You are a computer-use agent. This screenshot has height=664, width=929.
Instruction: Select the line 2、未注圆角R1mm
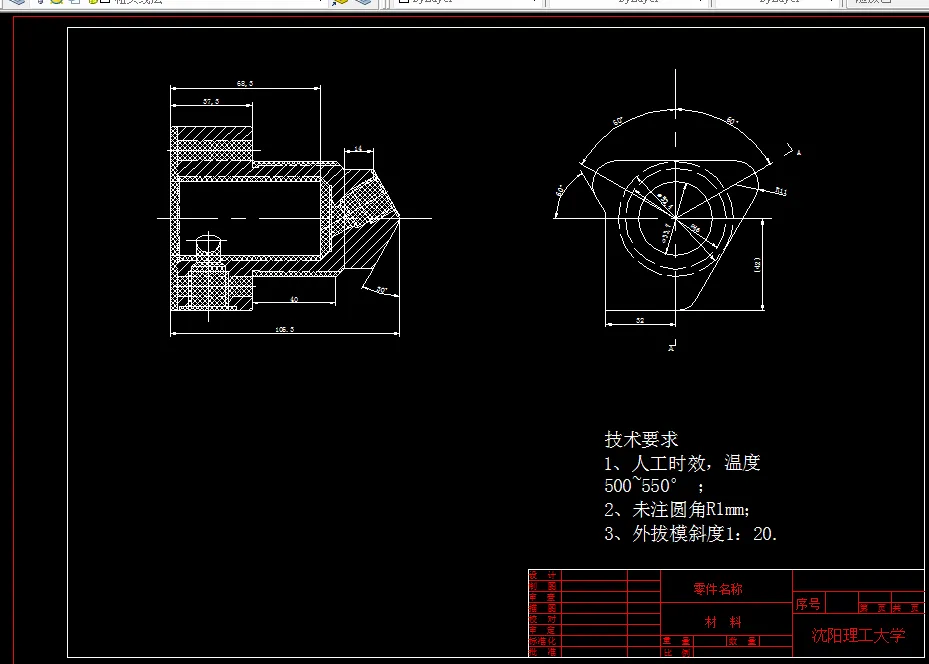coord(677,509)
